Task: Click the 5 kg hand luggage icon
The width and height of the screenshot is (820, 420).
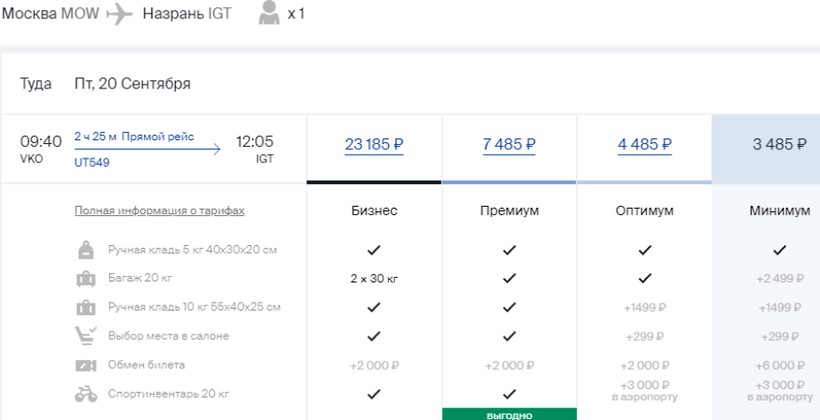Action: pos(86,250)
